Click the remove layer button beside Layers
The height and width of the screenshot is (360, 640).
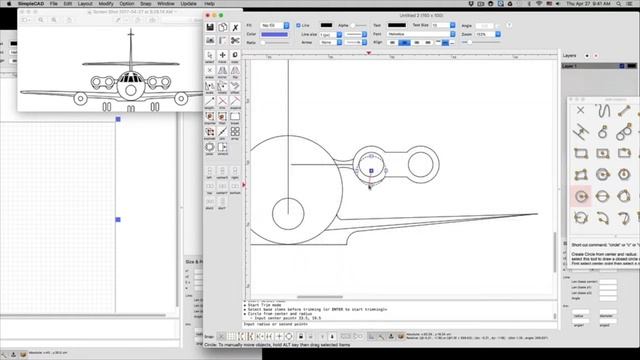596,56
